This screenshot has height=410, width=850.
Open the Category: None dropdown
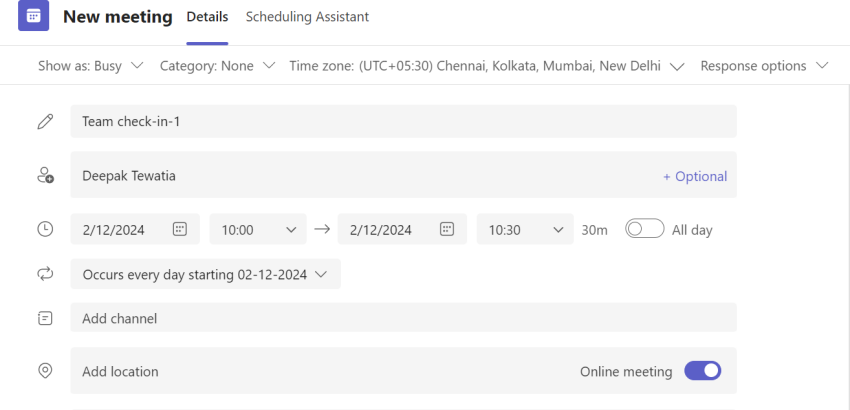point(217,66)
